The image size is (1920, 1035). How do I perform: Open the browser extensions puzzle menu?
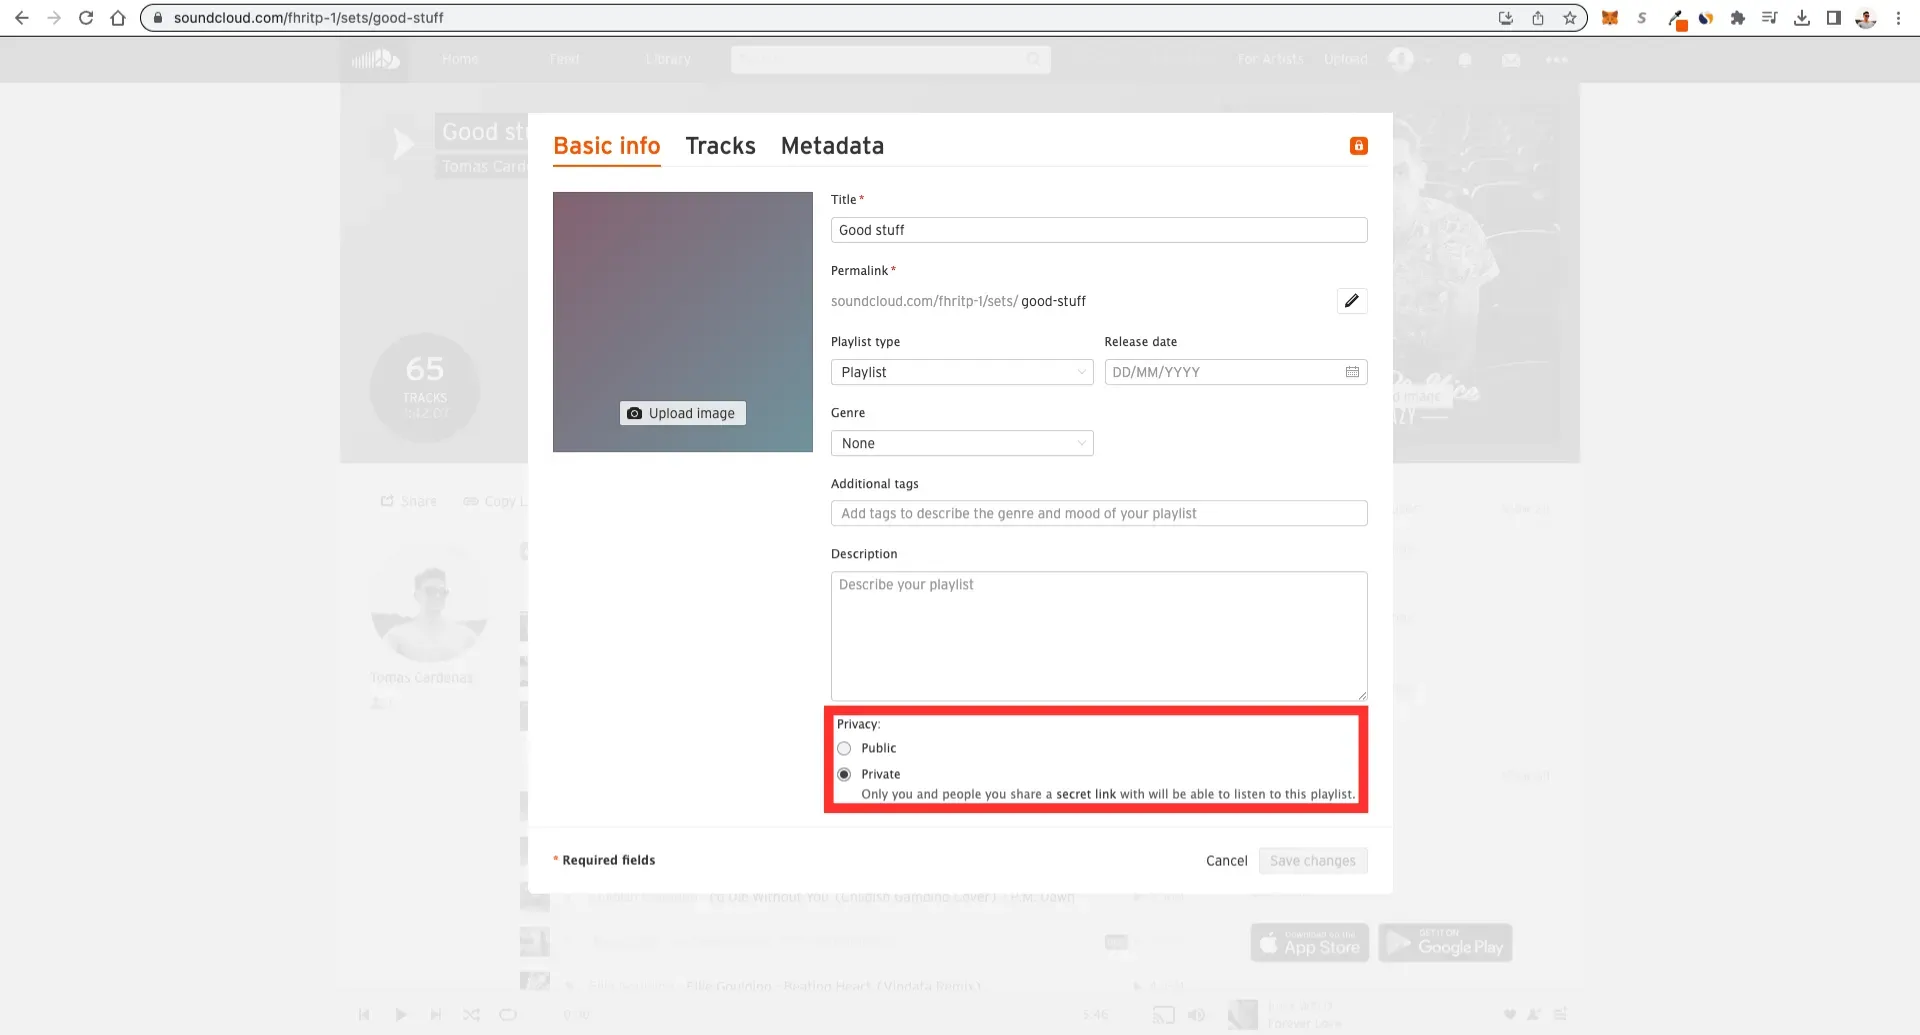click(1740, 17)
